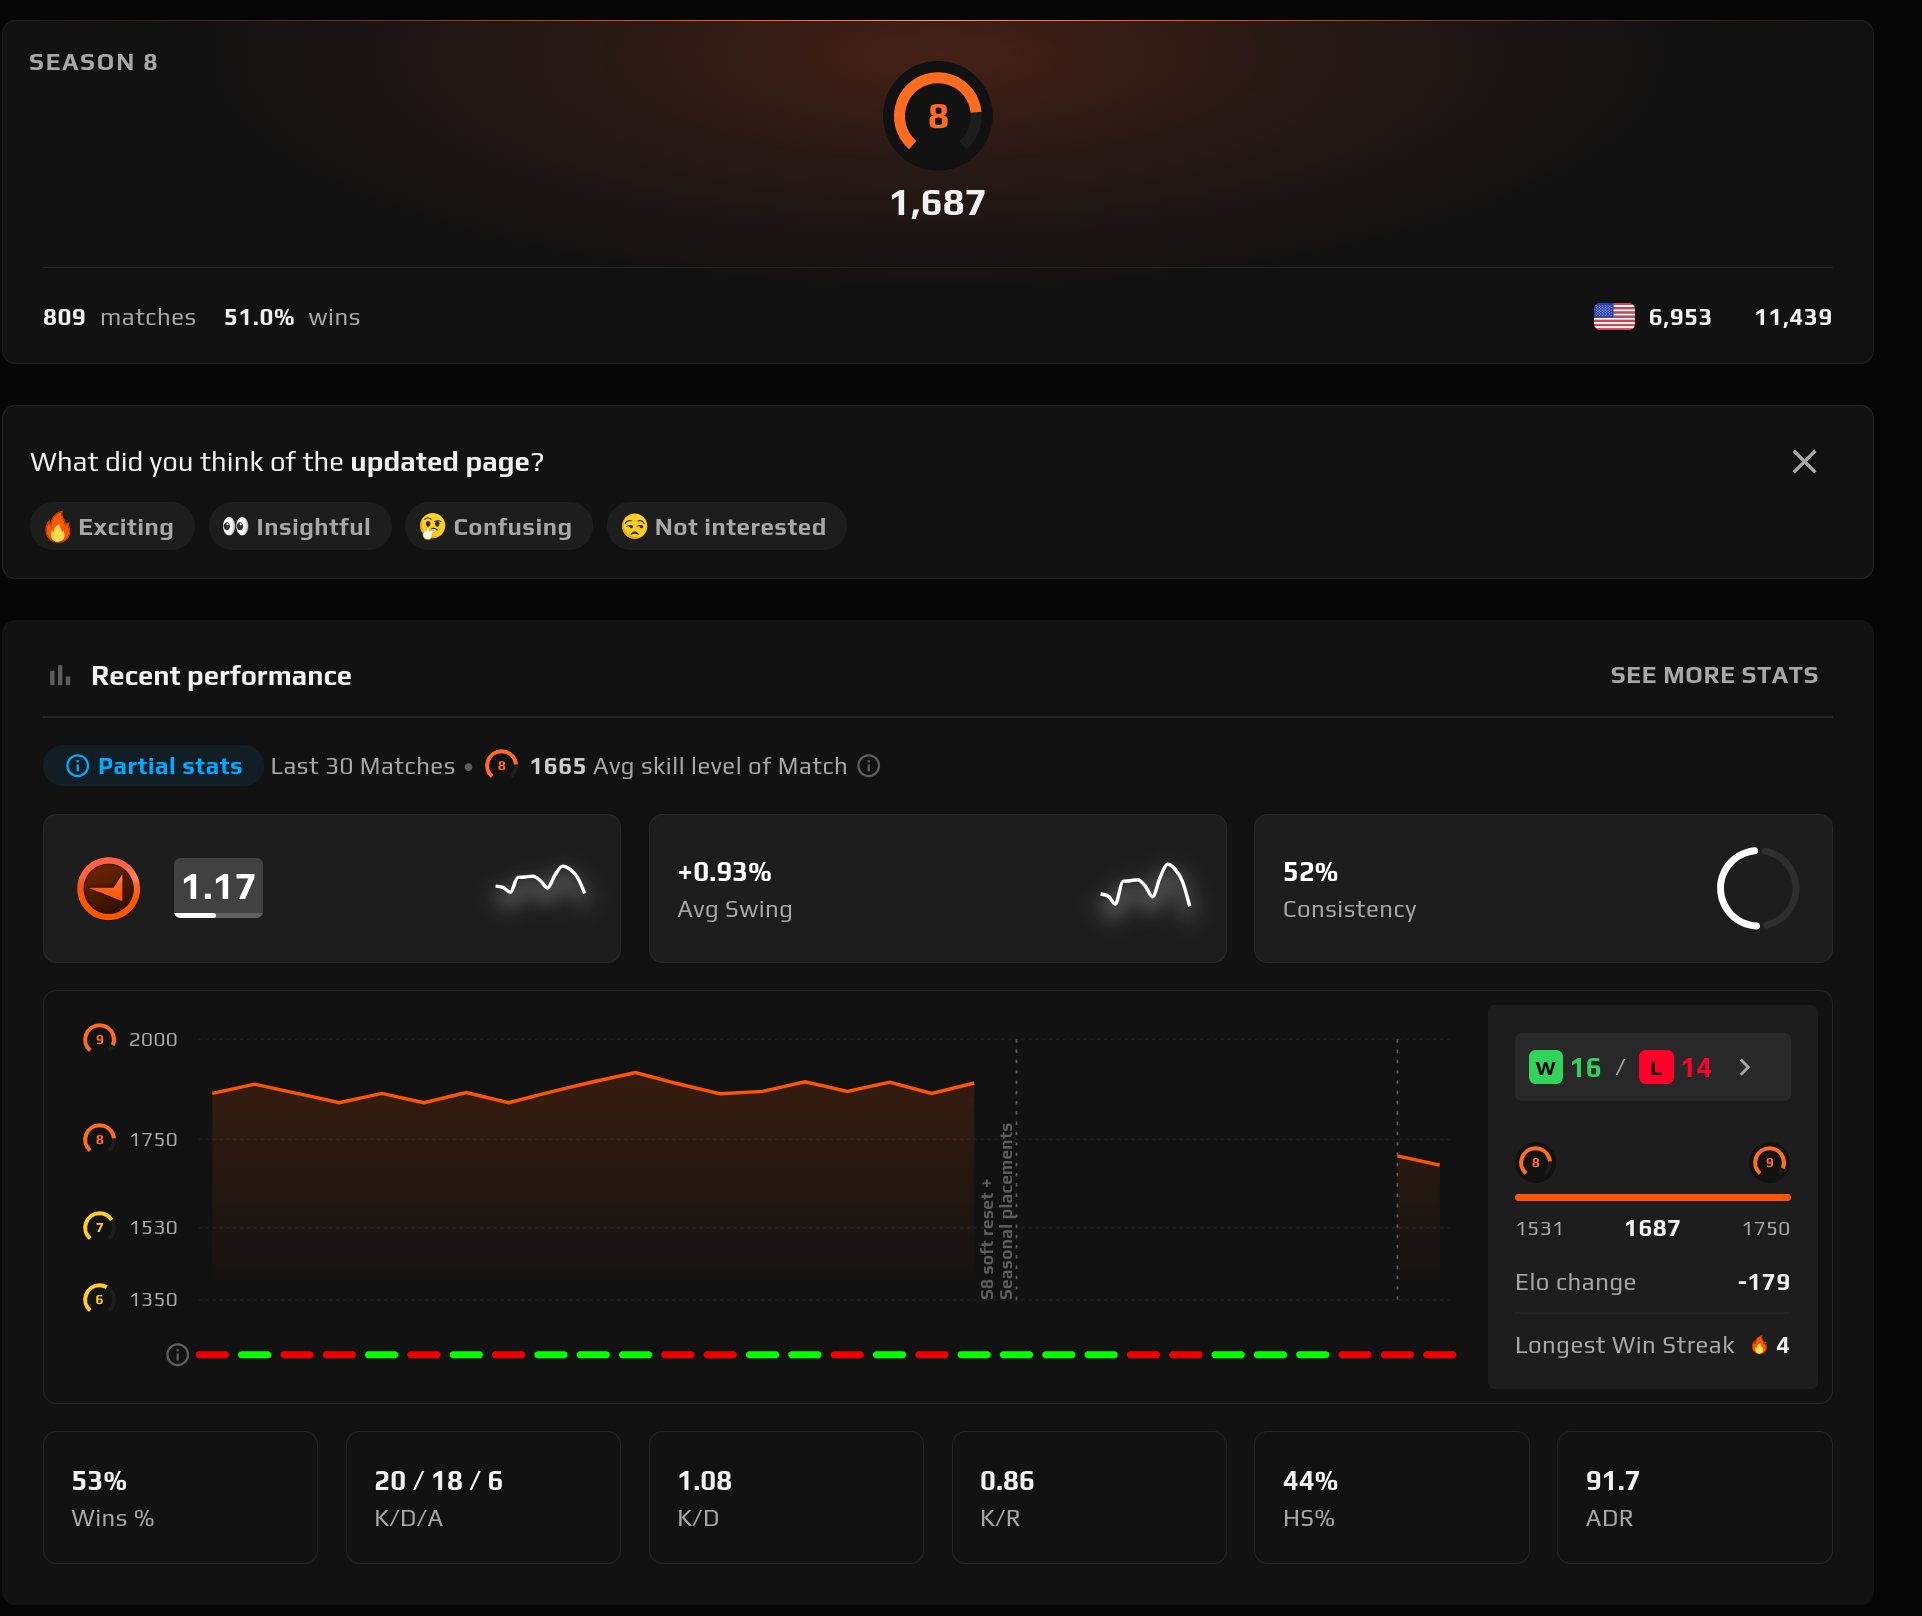Viewport: 1922px width, 1616px height.
Task: Click info icon beside Avg skill level
Action: [869, 766]
